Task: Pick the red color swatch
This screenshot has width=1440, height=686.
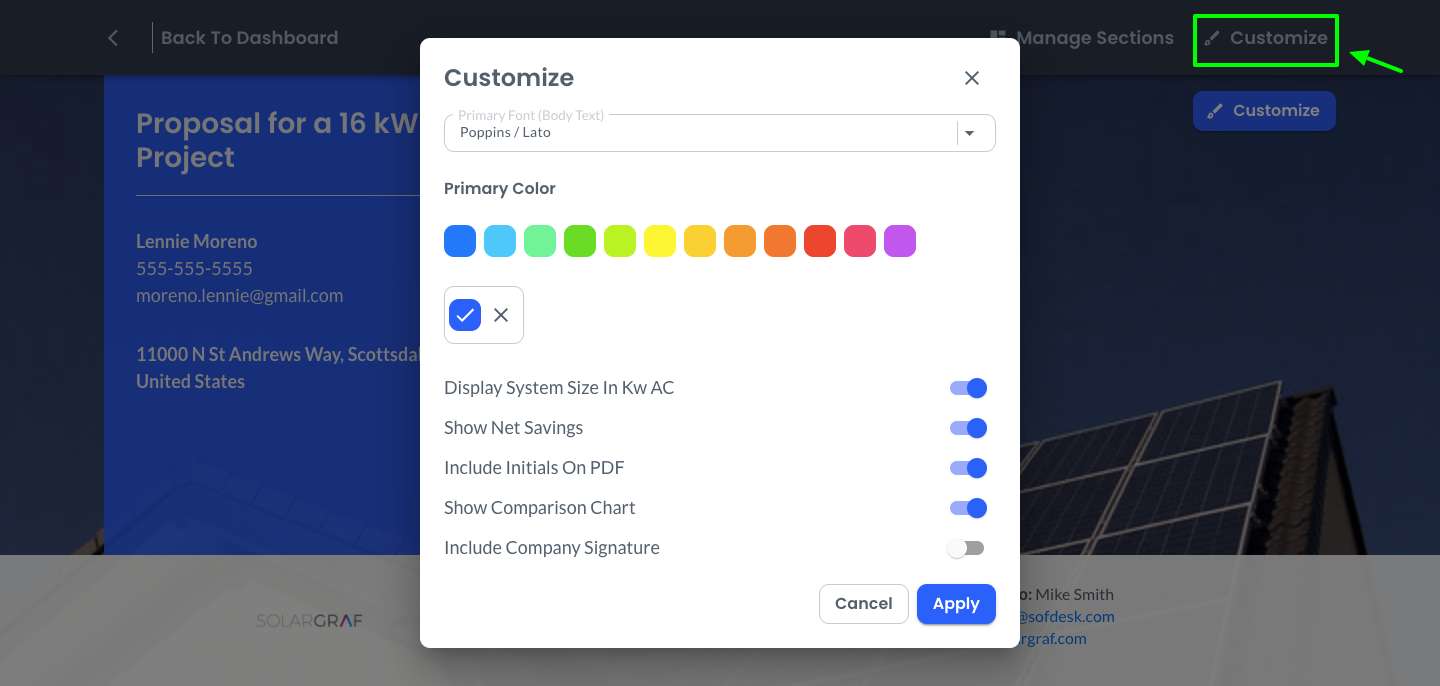Action: 820,240
